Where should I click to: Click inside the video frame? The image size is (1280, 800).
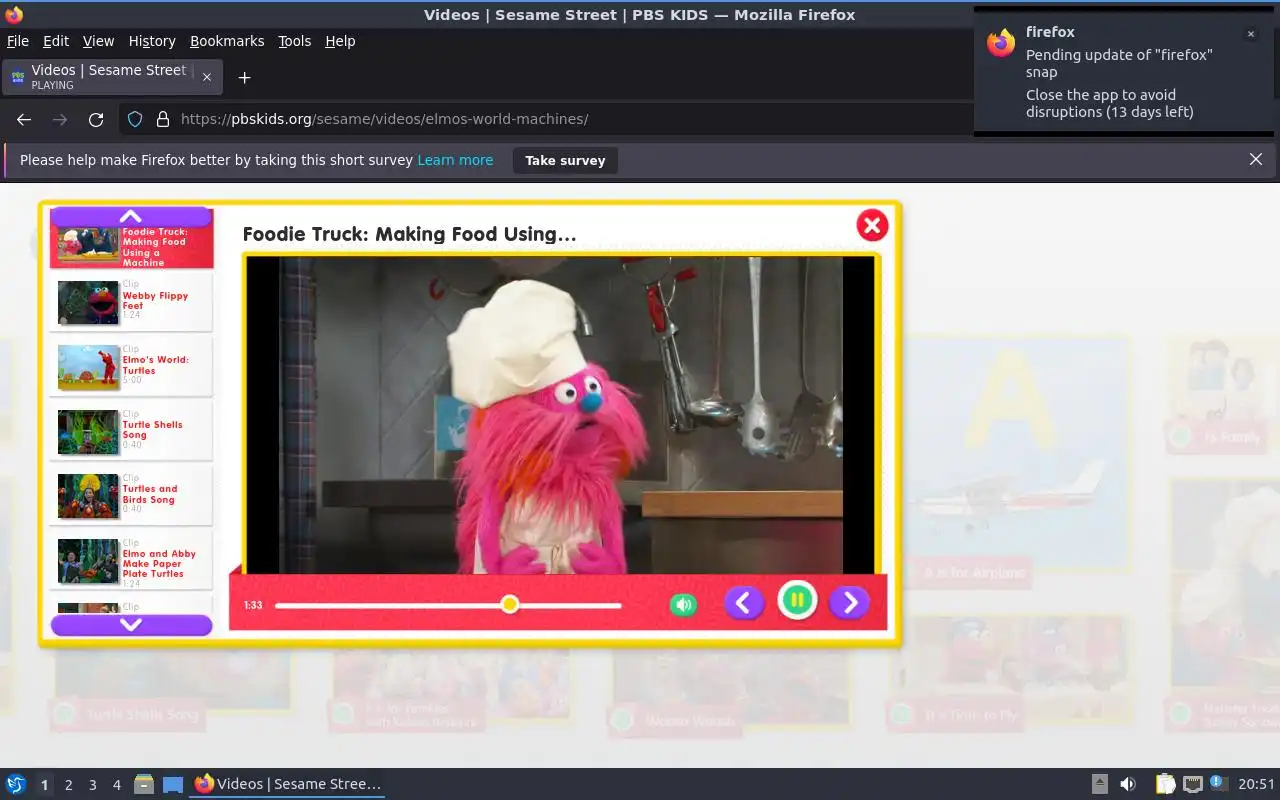click(x=560, y=415)
